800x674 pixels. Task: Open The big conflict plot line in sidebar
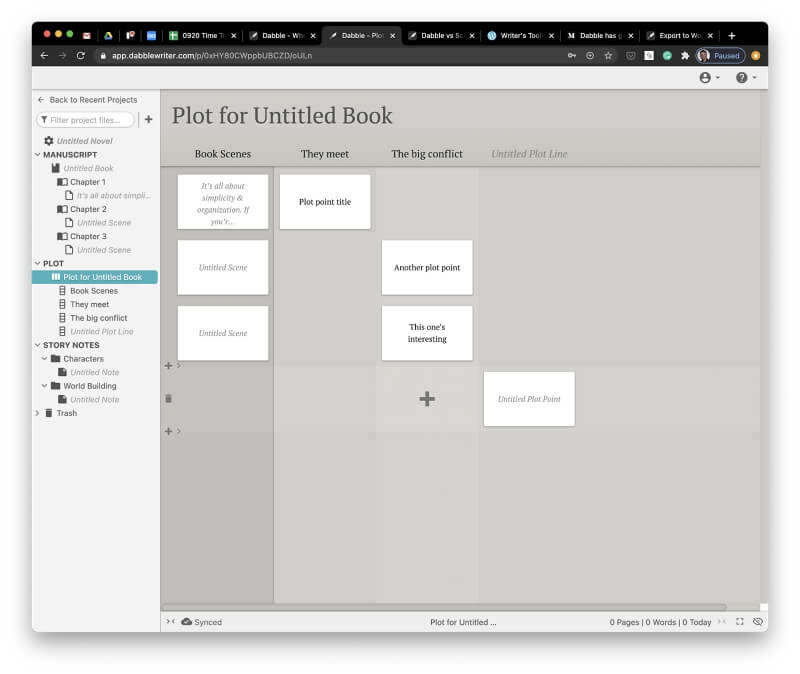click(x=93, y=318)
